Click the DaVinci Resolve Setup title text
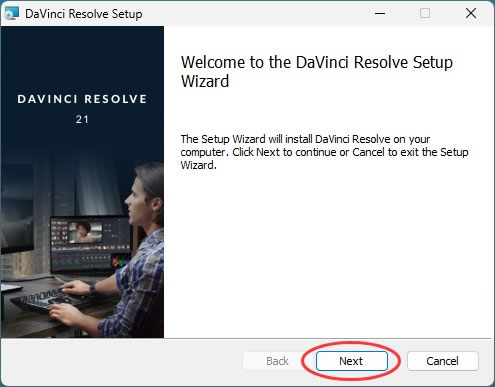The image size is (495, 387). pos(84,14)
